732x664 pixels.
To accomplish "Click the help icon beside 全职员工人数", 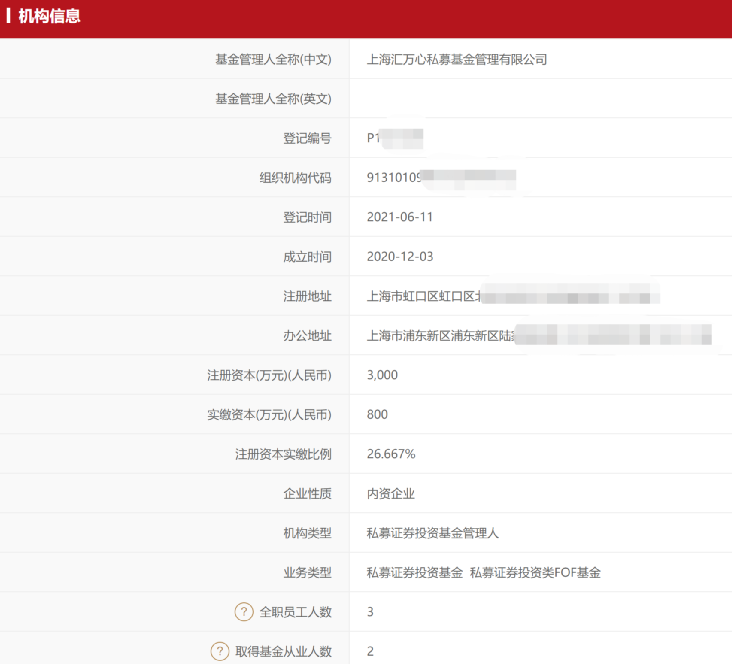I will pyautogui.click(x=244, y=612).
